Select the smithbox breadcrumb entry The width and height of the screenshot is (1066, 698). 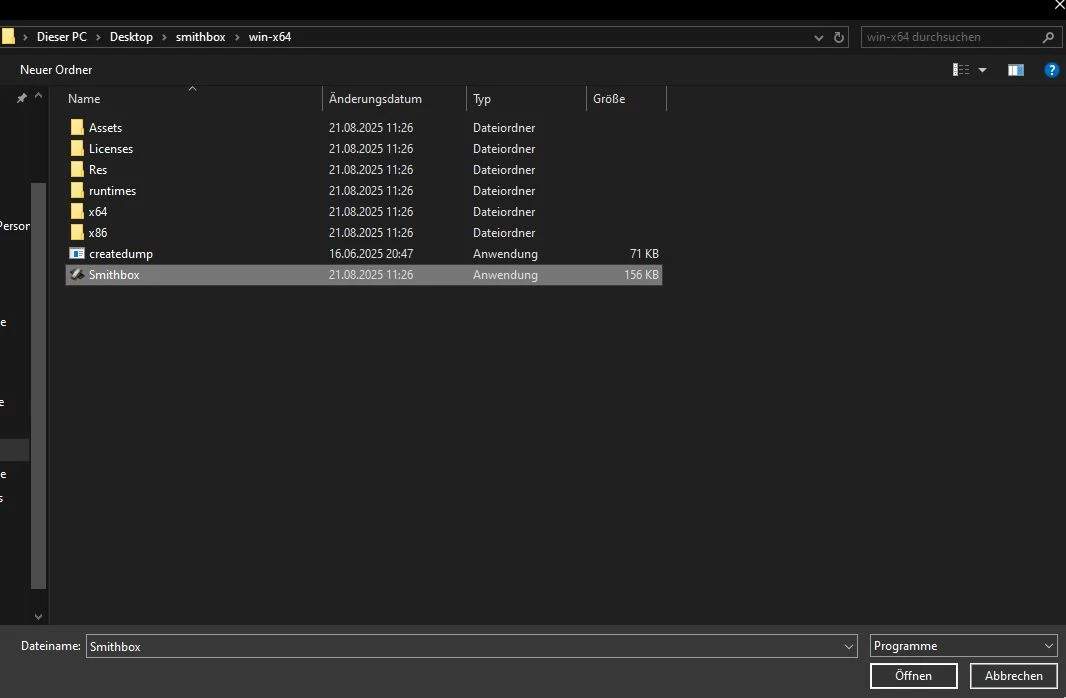[x=200, y=37]
